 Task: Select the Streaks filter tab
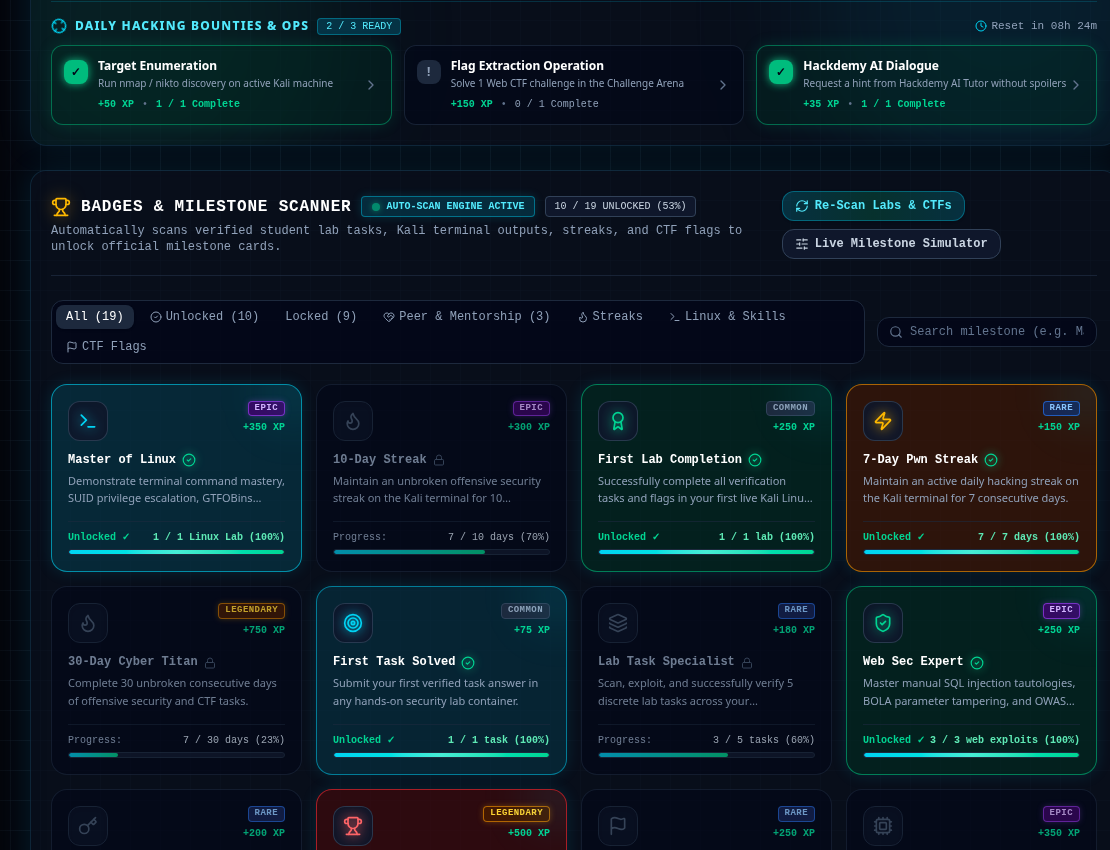(610, 316)
